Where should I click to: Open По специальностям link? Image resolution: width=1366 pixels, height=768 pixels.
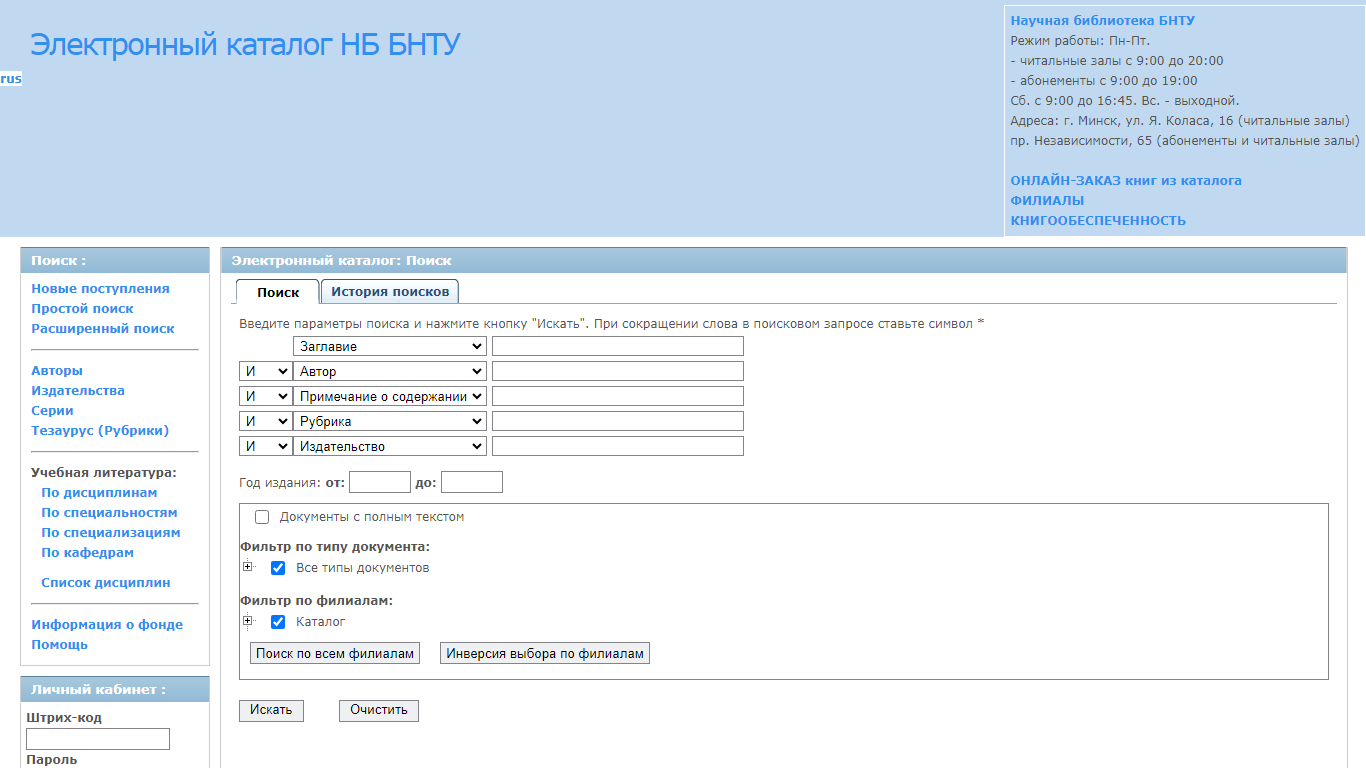pos(109,513)
